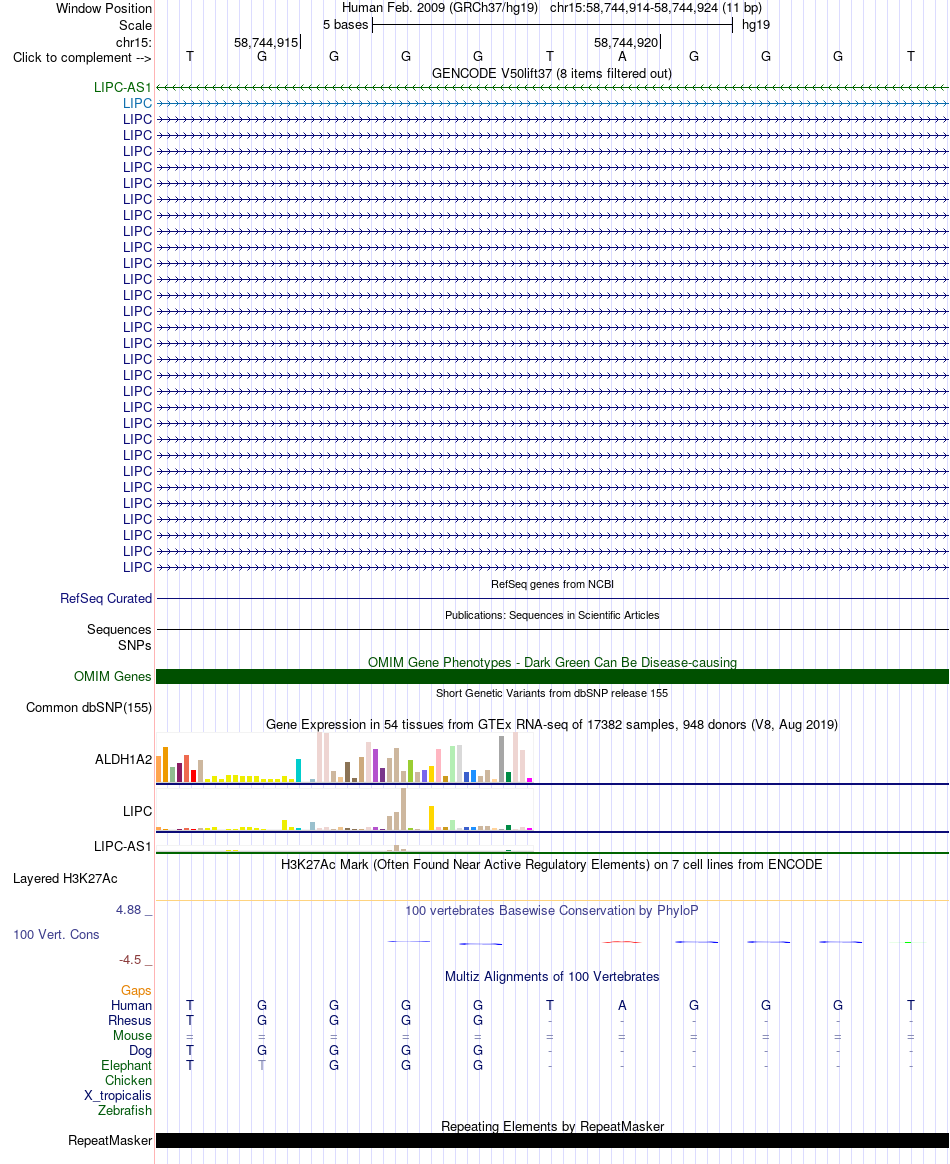Open 'Repeating Elements by RepeatMasker' title
Viewport: 950px width, 1164px height.
point(552,1126)
